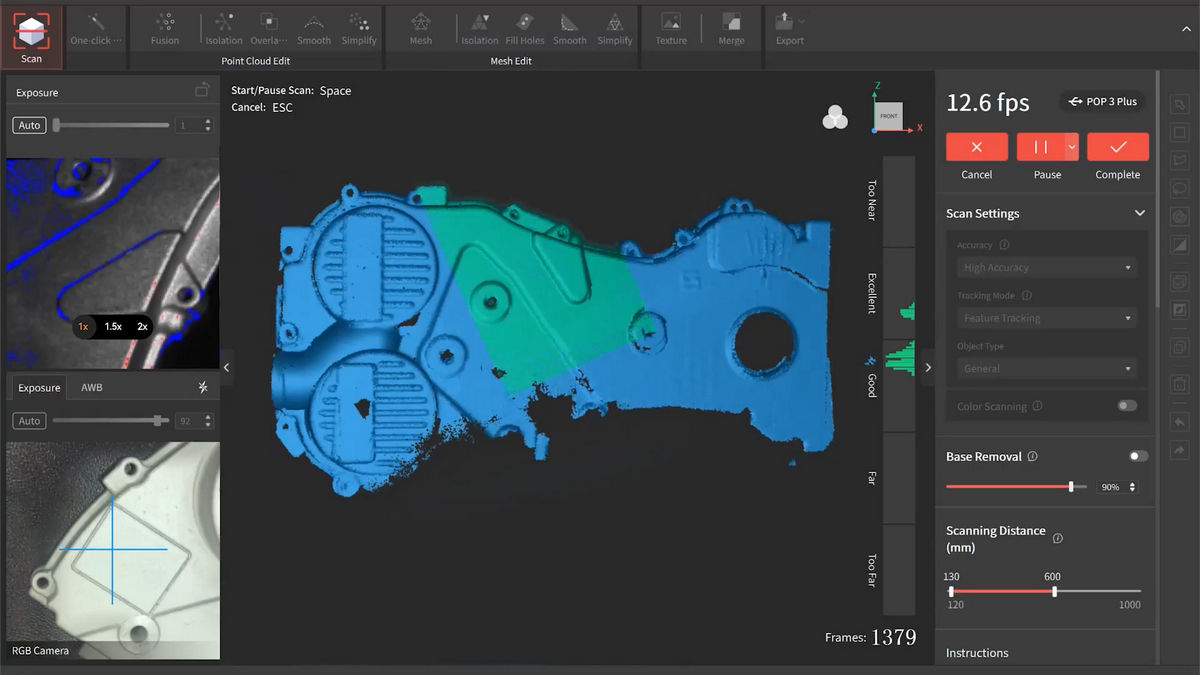This screenshot has width=1200, height=675.
Task: Click the FRONT view orientation cube
Action: point(889,117)
